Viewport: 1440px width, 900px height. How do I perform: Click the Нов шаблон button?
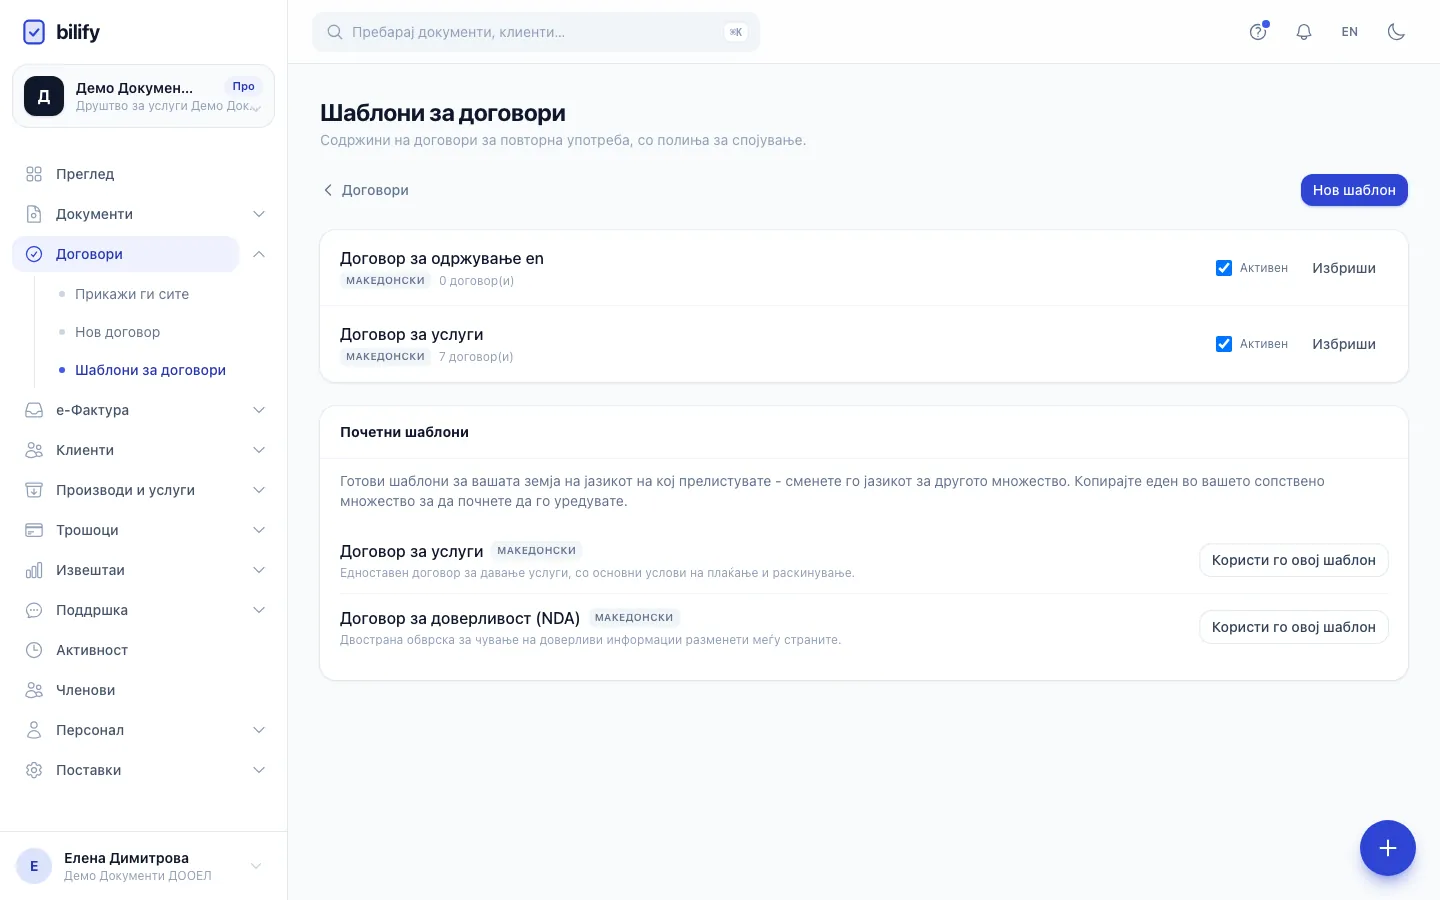[1354, 190]
